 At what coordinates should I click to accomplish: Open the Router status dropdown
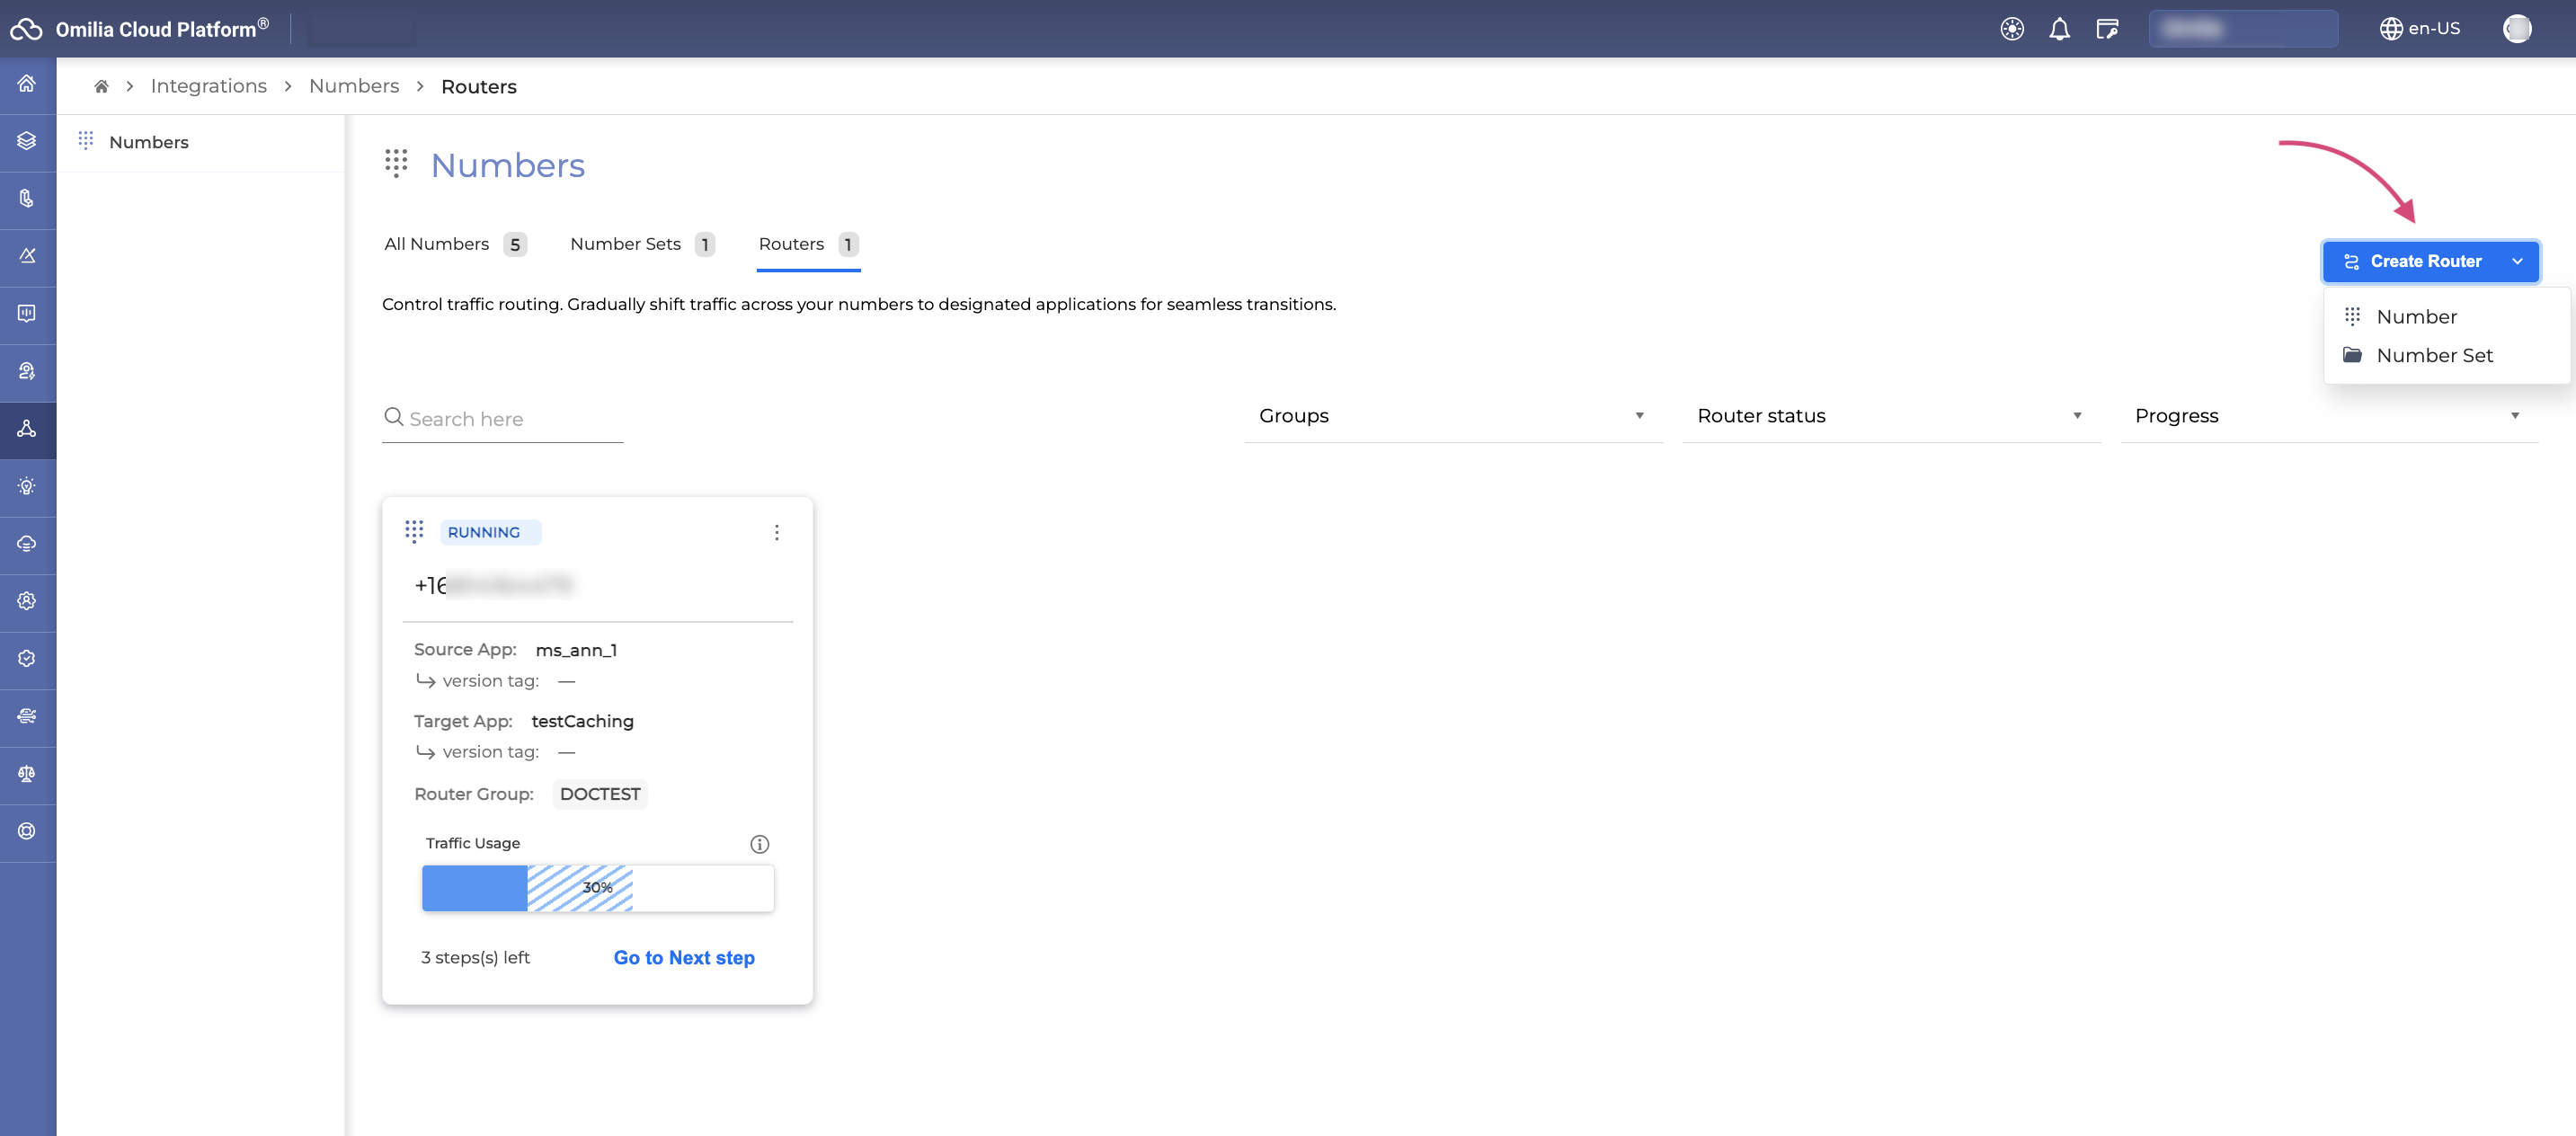1890,416
